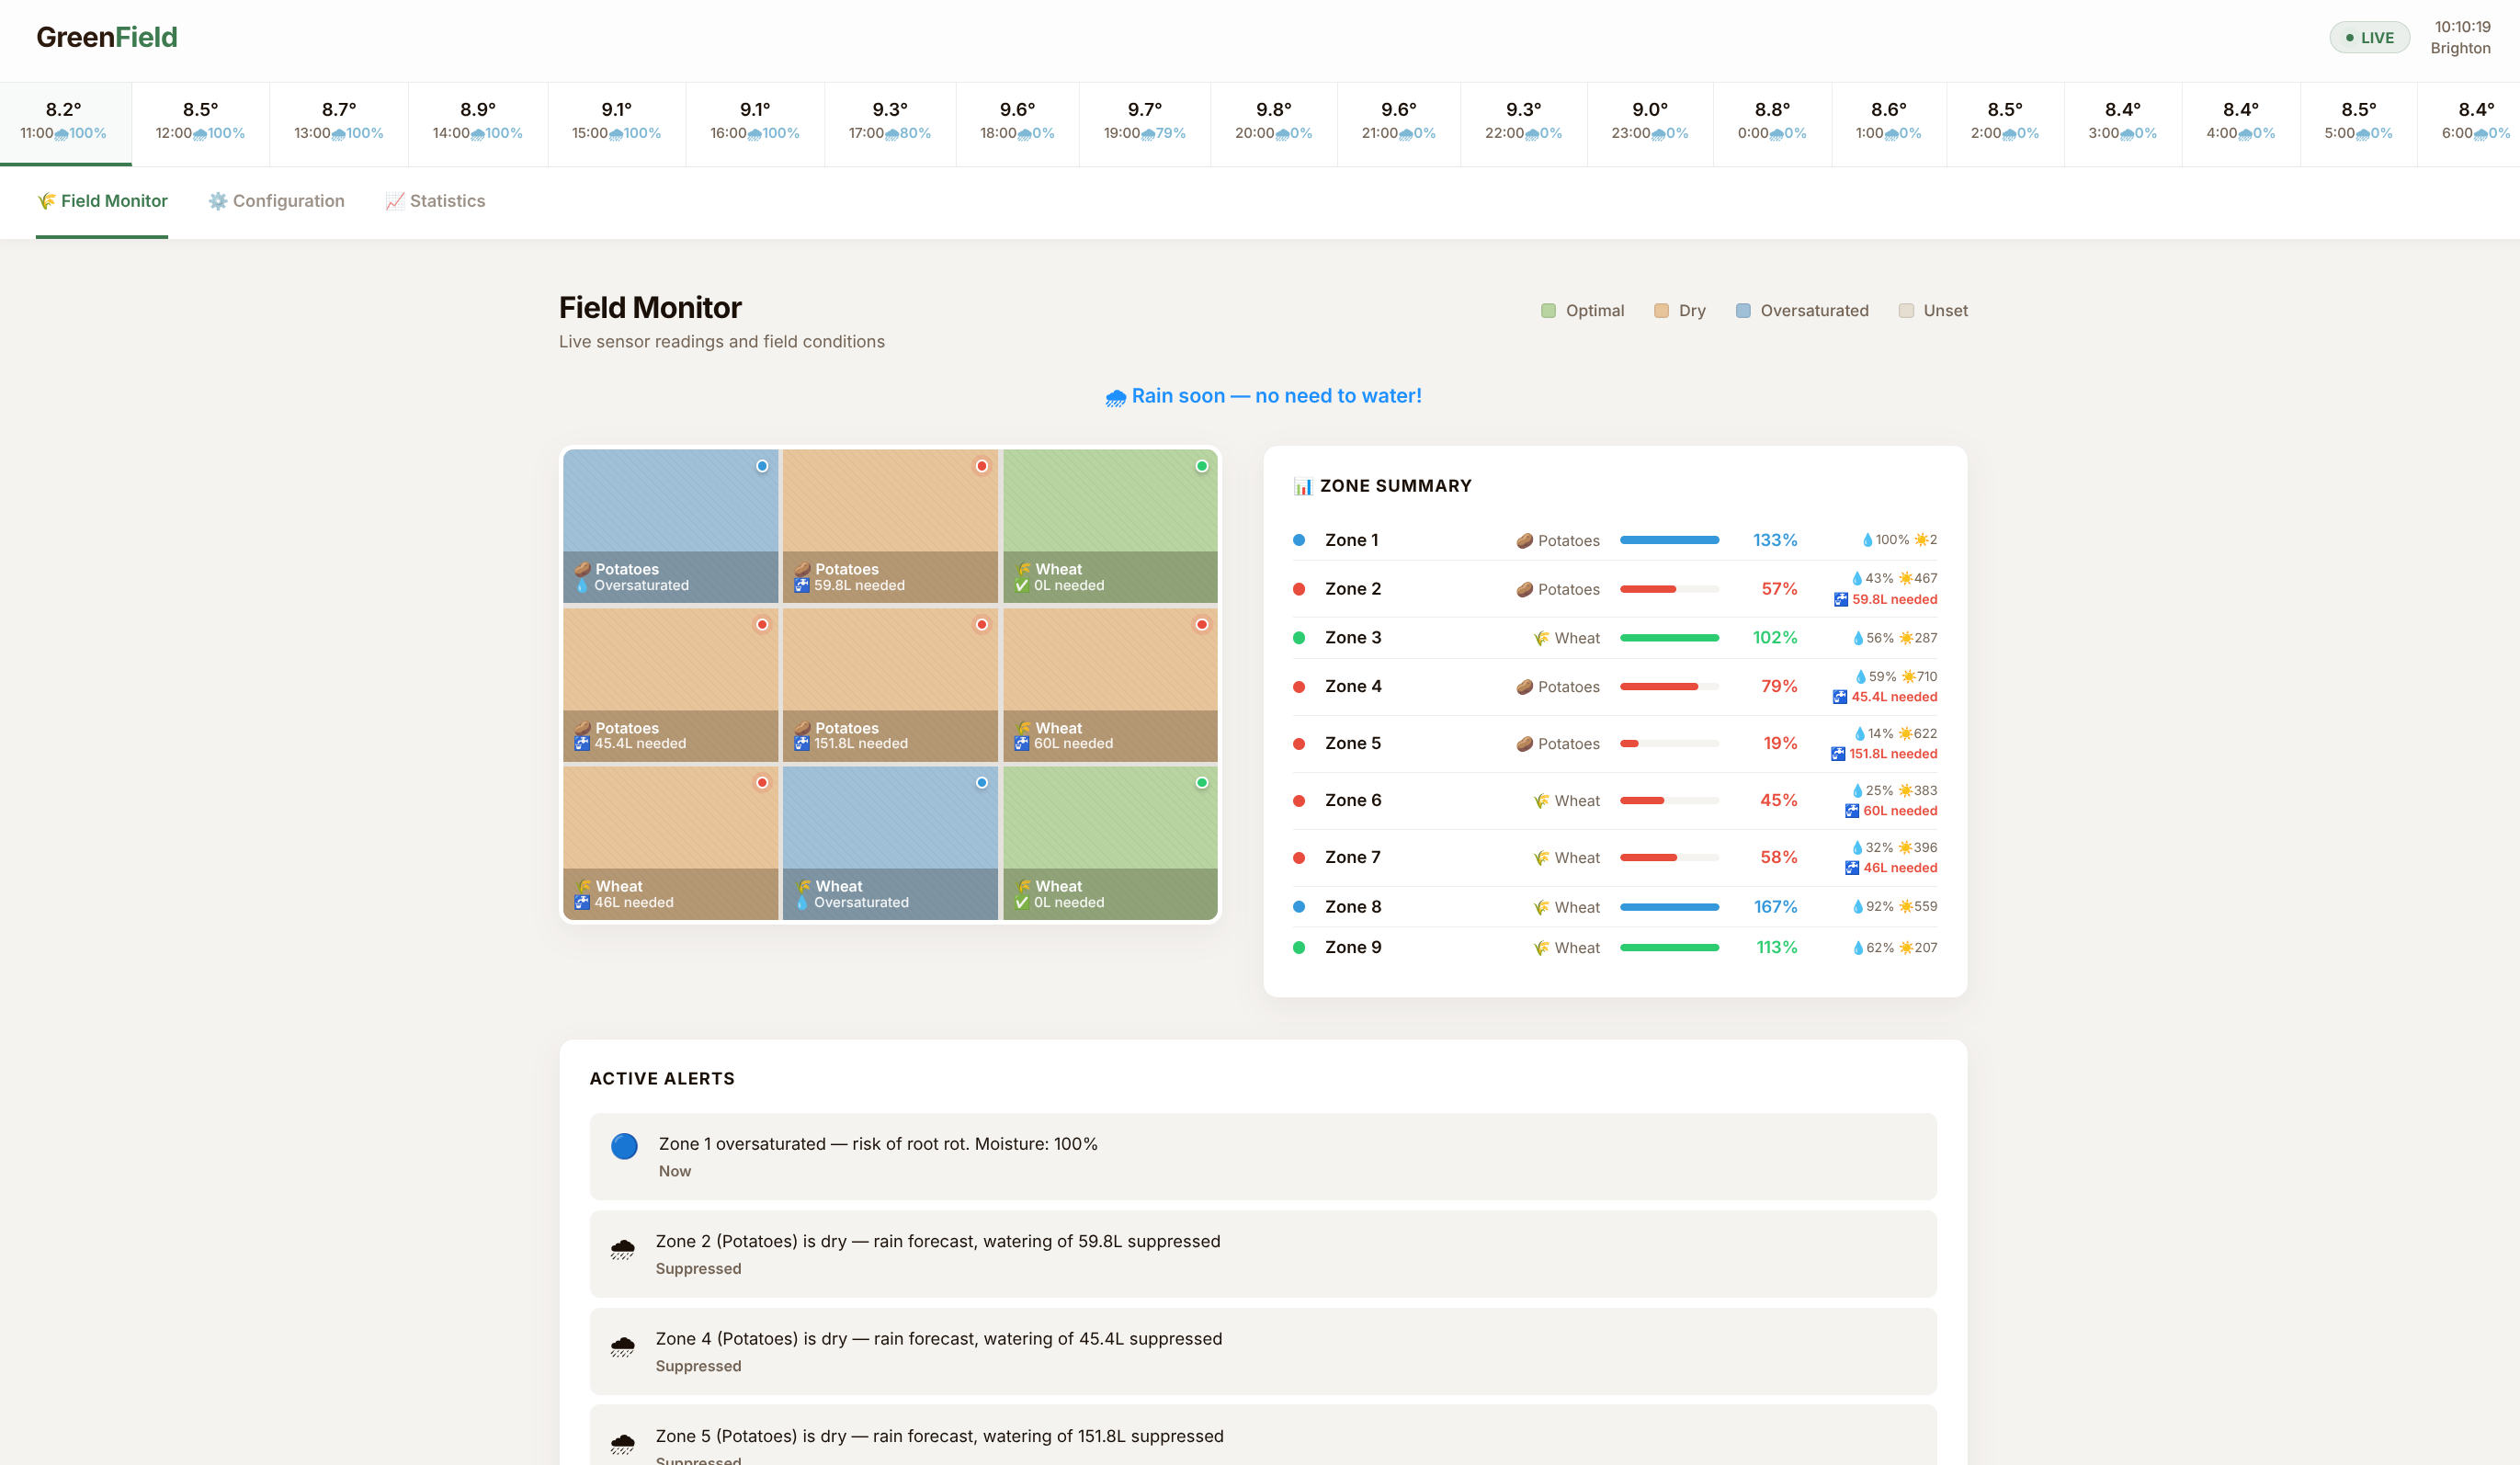
Task: Click the green sensor dot on Zone 3 field tile
Action: point(1201,466)
